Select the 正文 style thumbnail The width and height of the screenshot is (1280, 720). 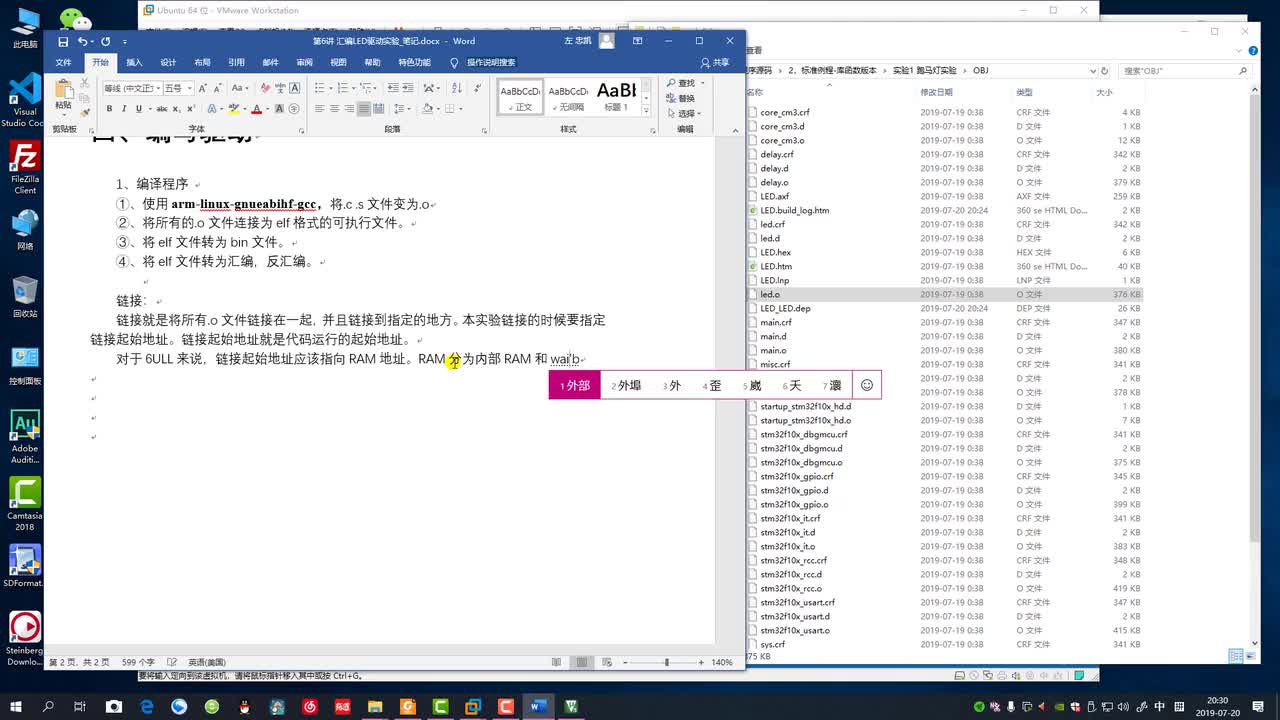coord(521,97)
